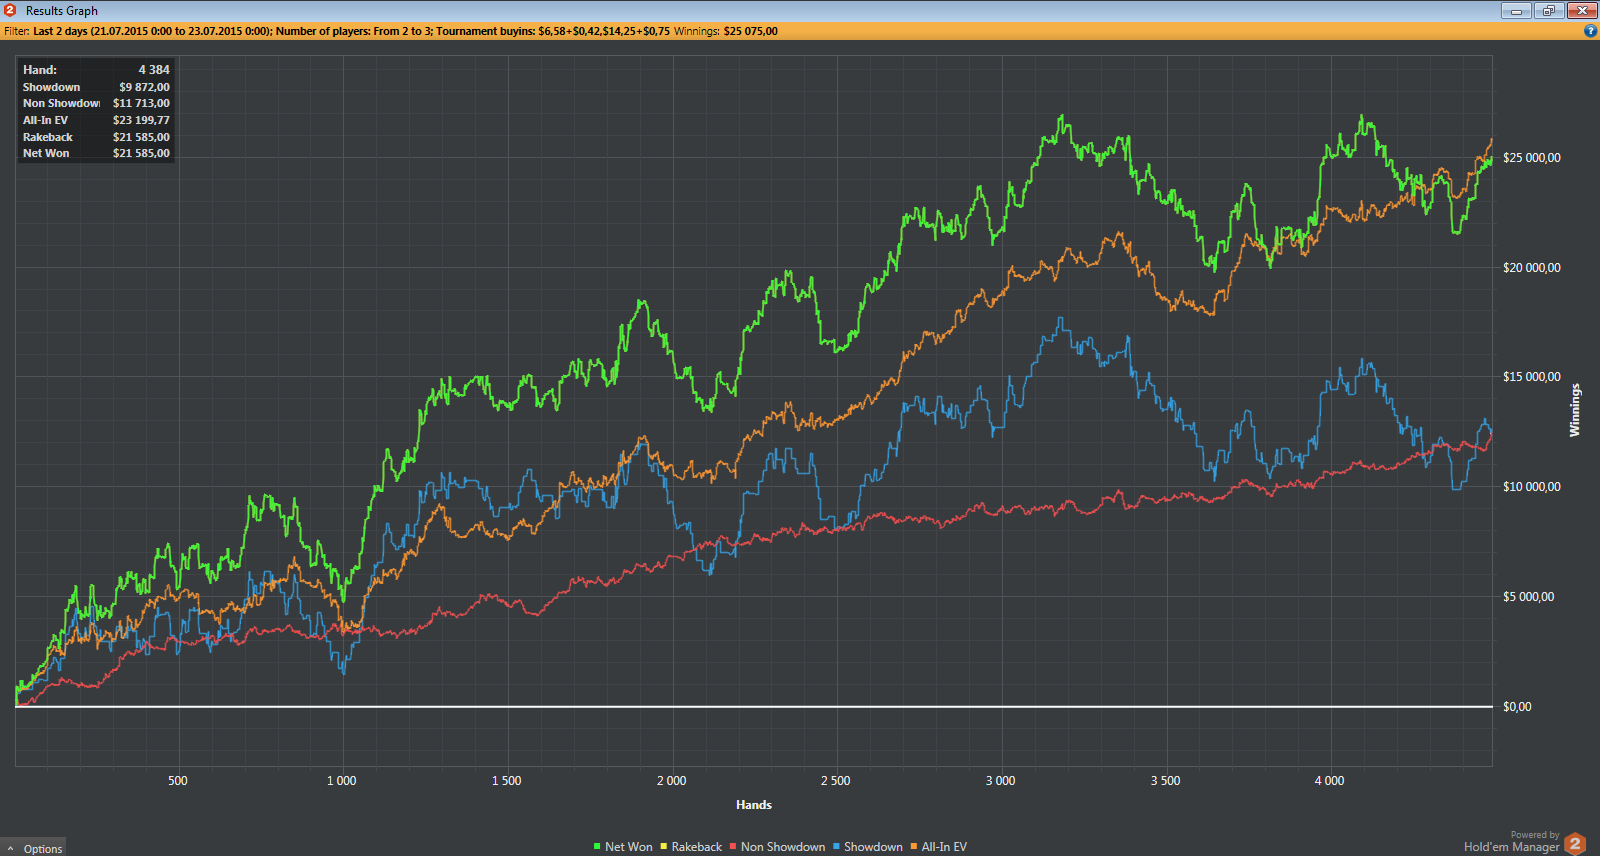Open the Options panel label

tap(43, 849)
